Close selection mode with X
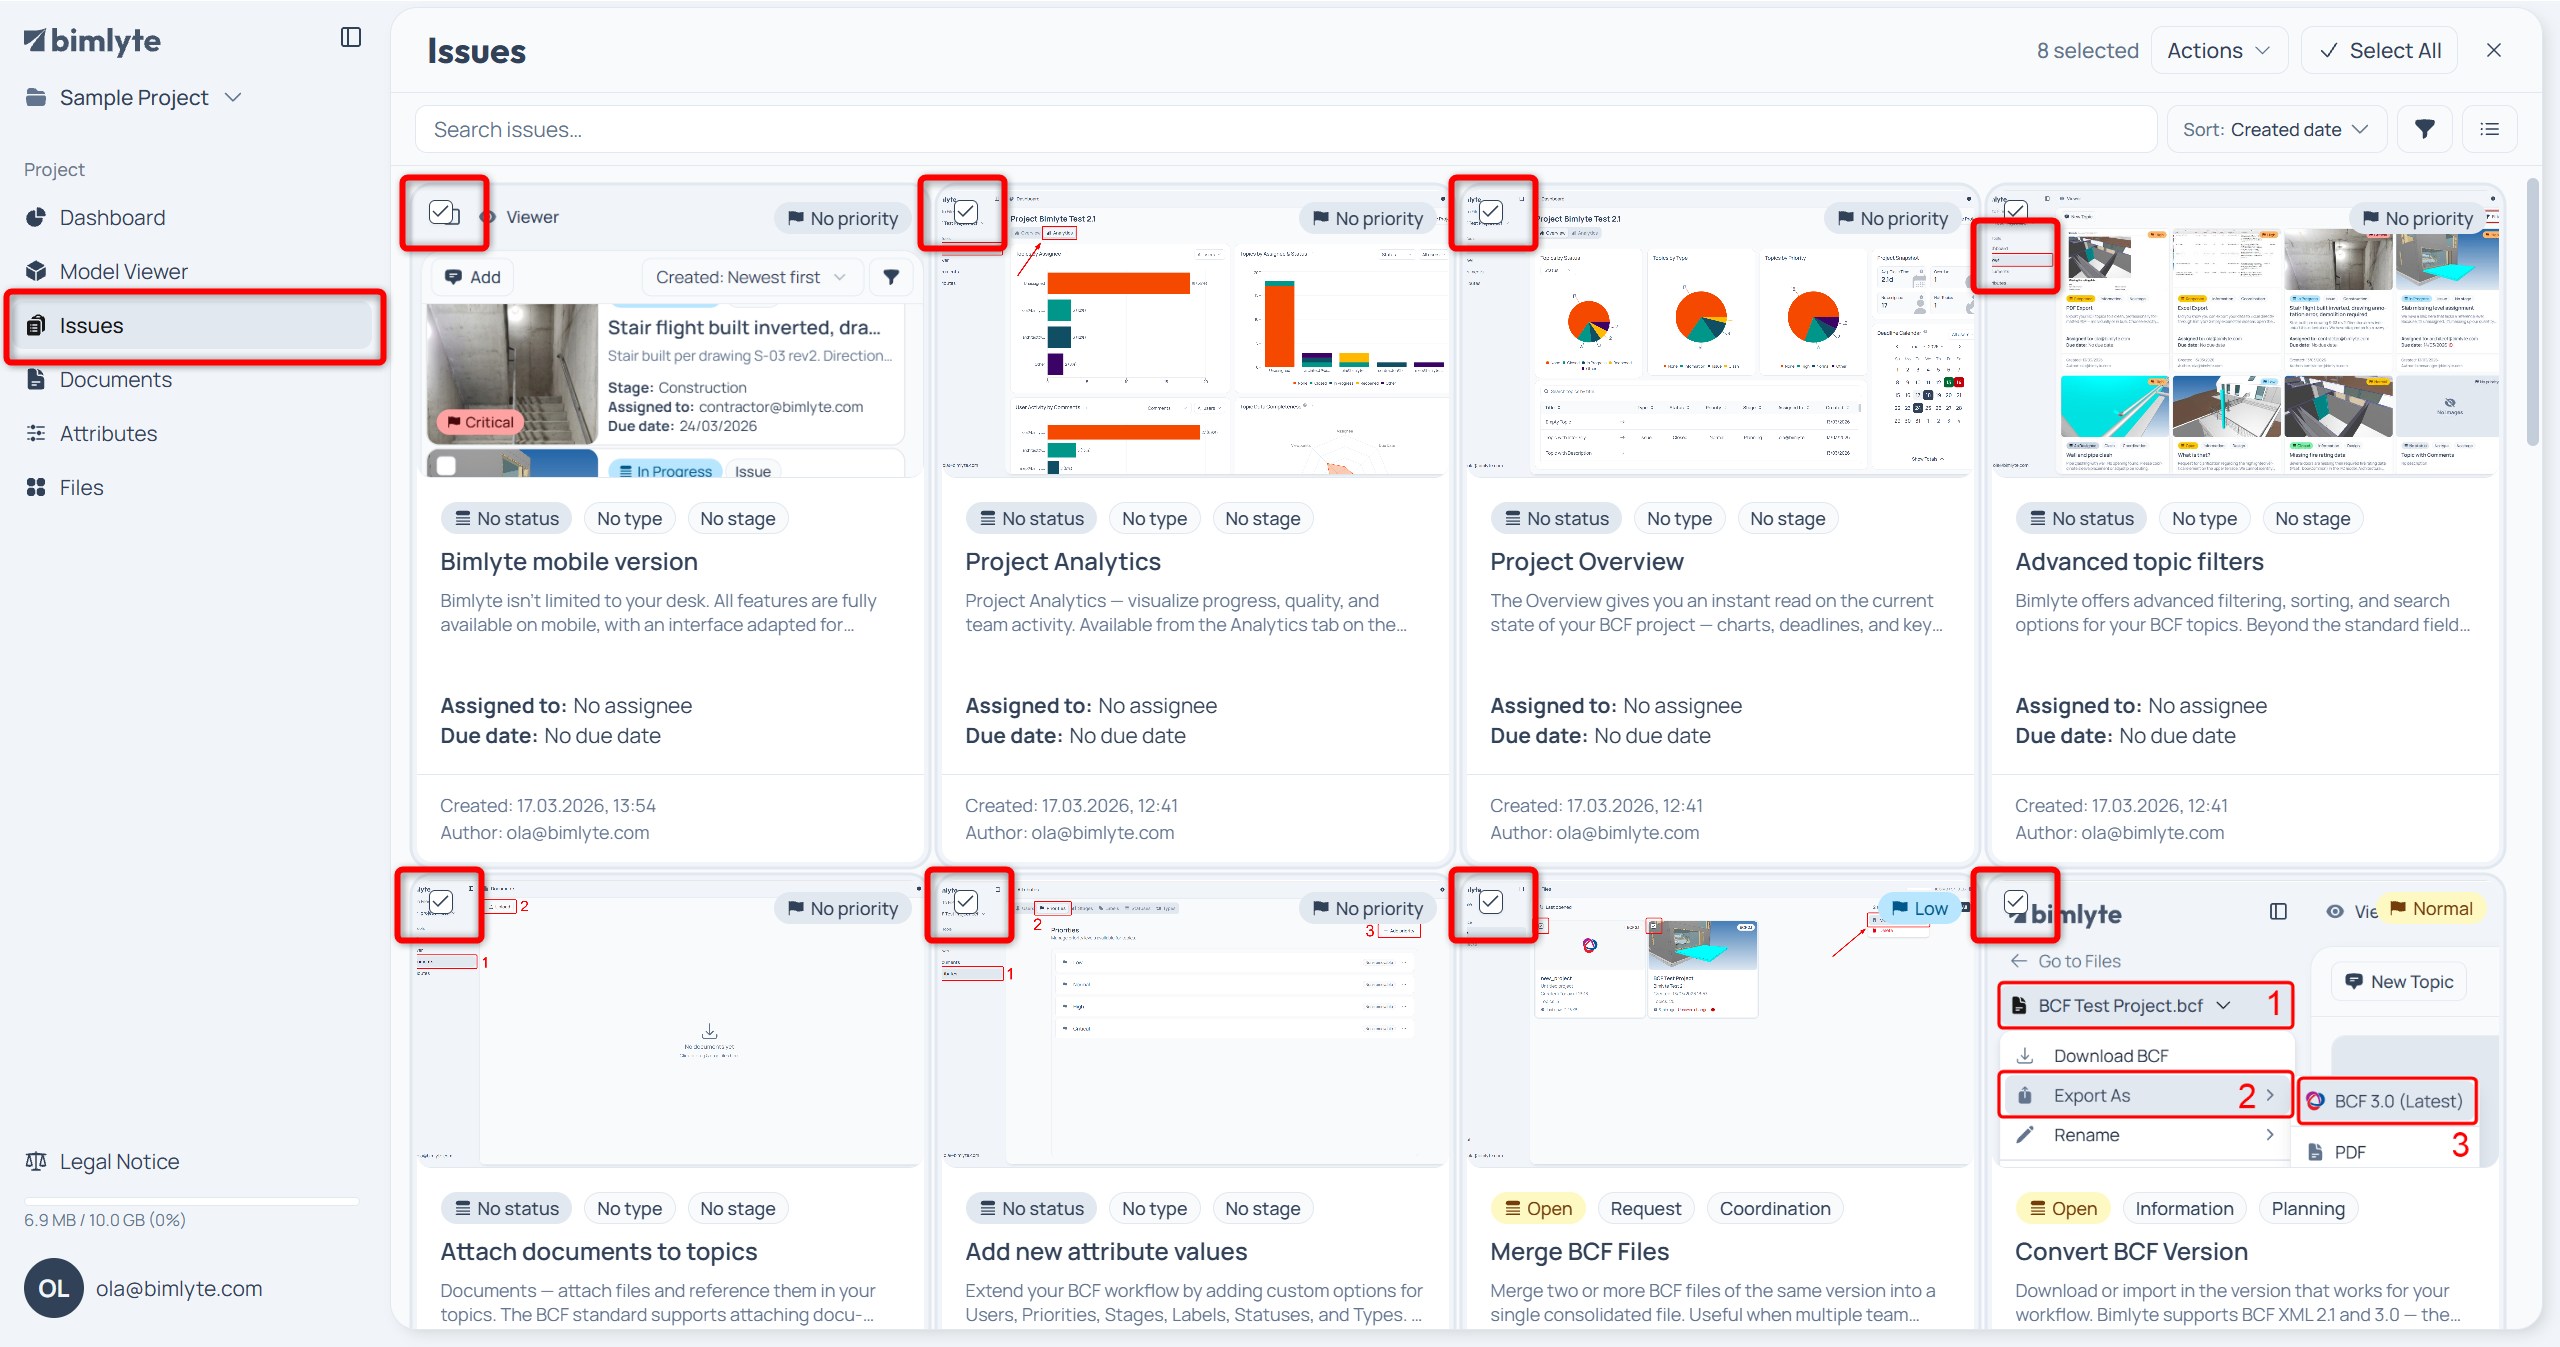This screenshot has width=2560, height=1347. [2494, 51]
